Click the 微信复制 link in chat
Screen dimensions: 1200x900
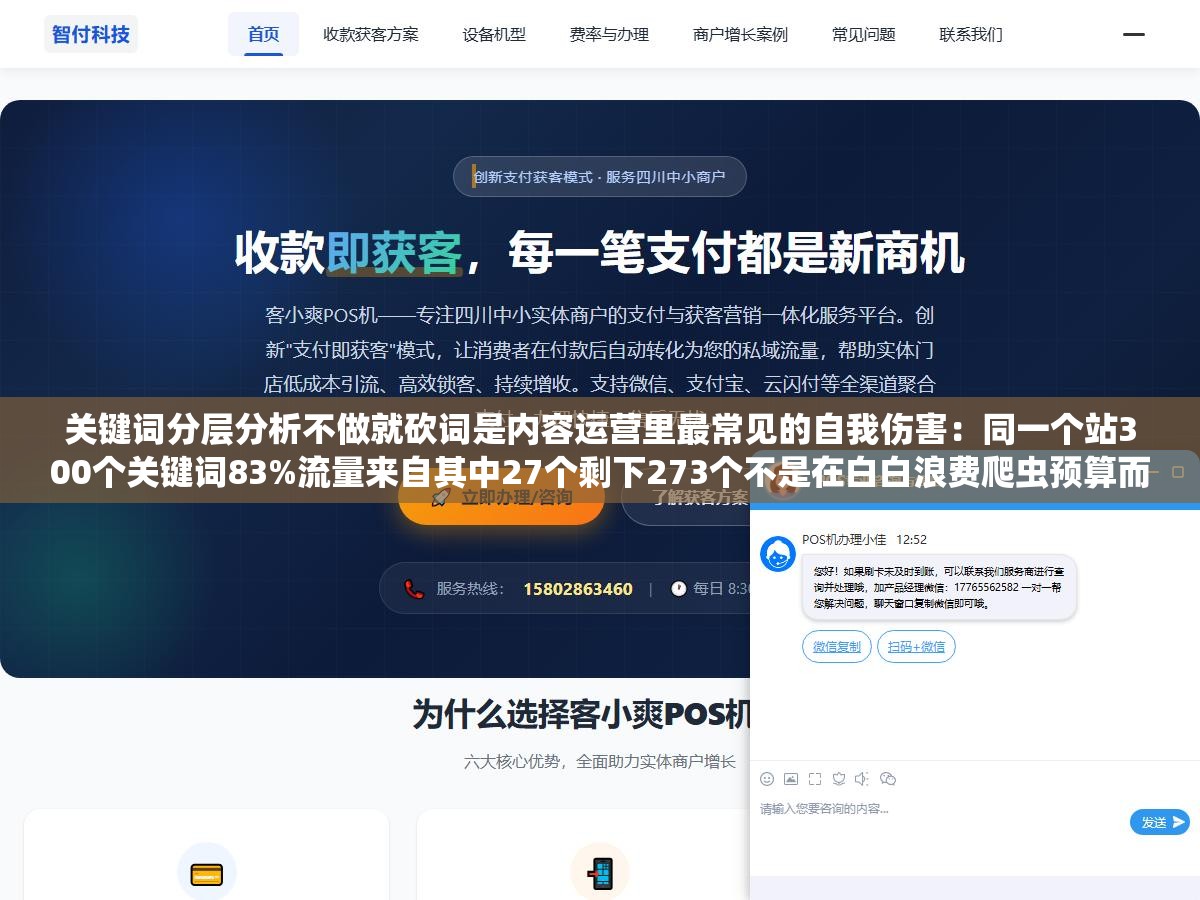pos(837,646)
